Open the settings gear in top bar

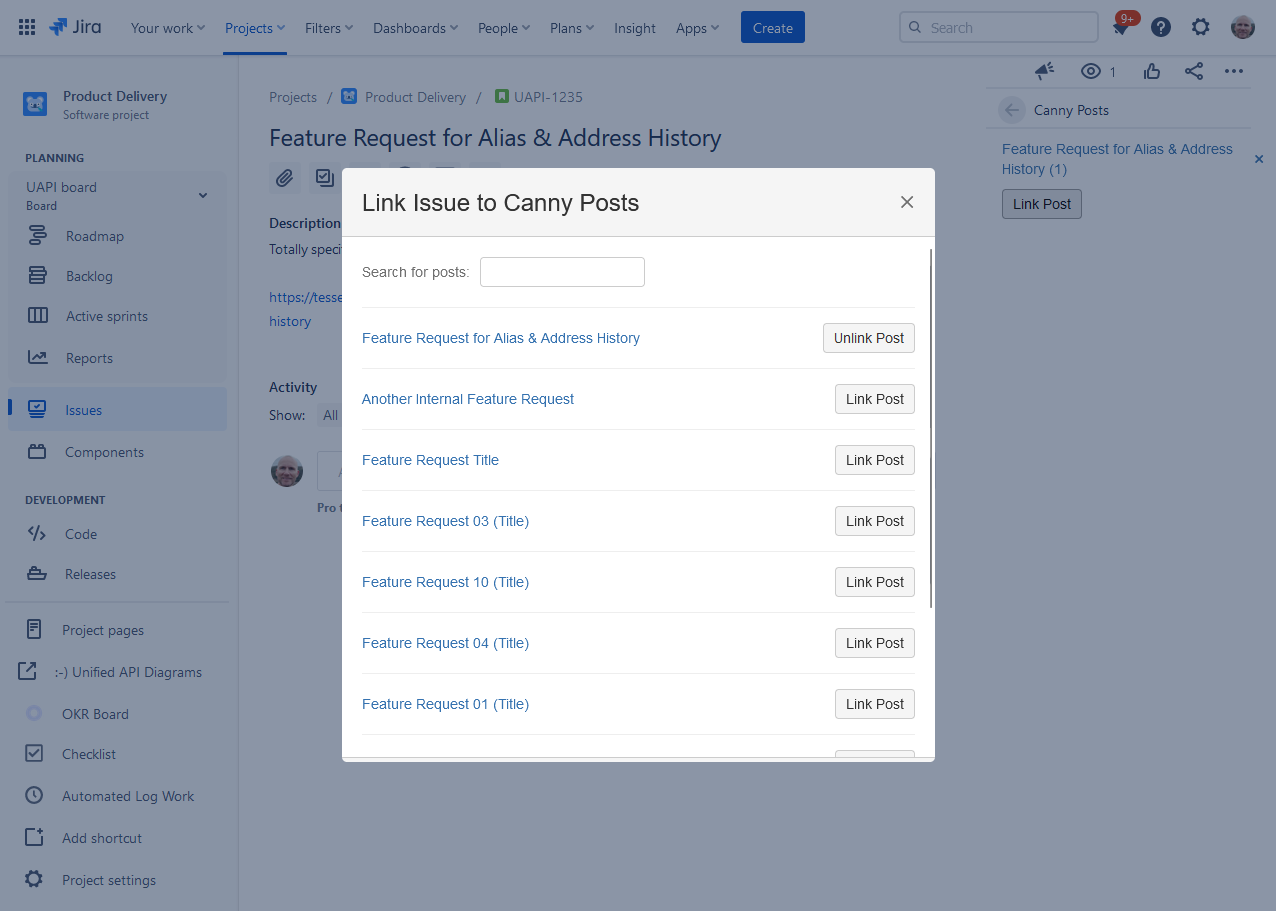click(1200, 28)
